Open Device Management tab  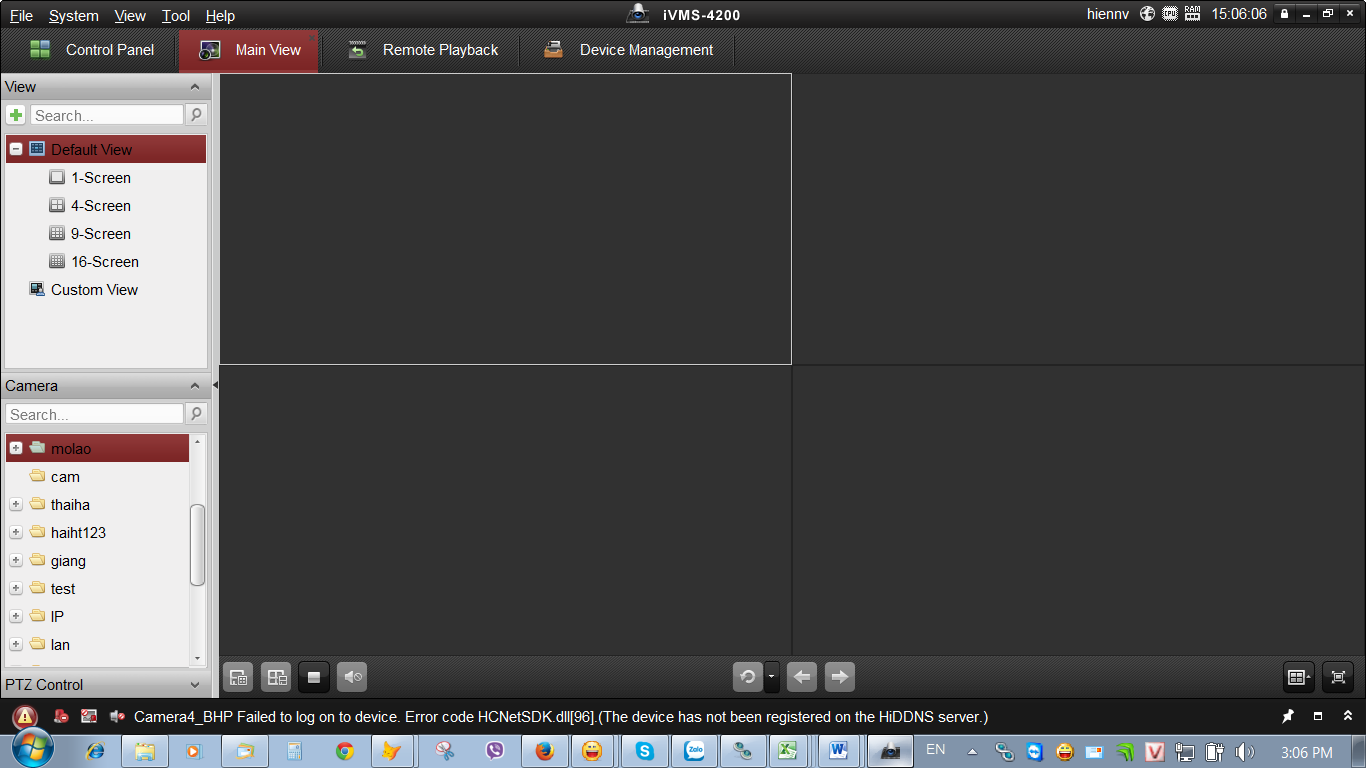[628, 50]
